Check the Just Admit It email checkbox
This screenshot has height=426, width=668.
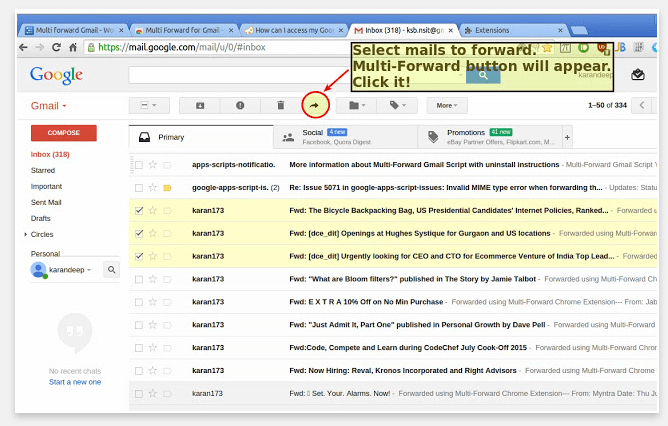pos(139,325)
